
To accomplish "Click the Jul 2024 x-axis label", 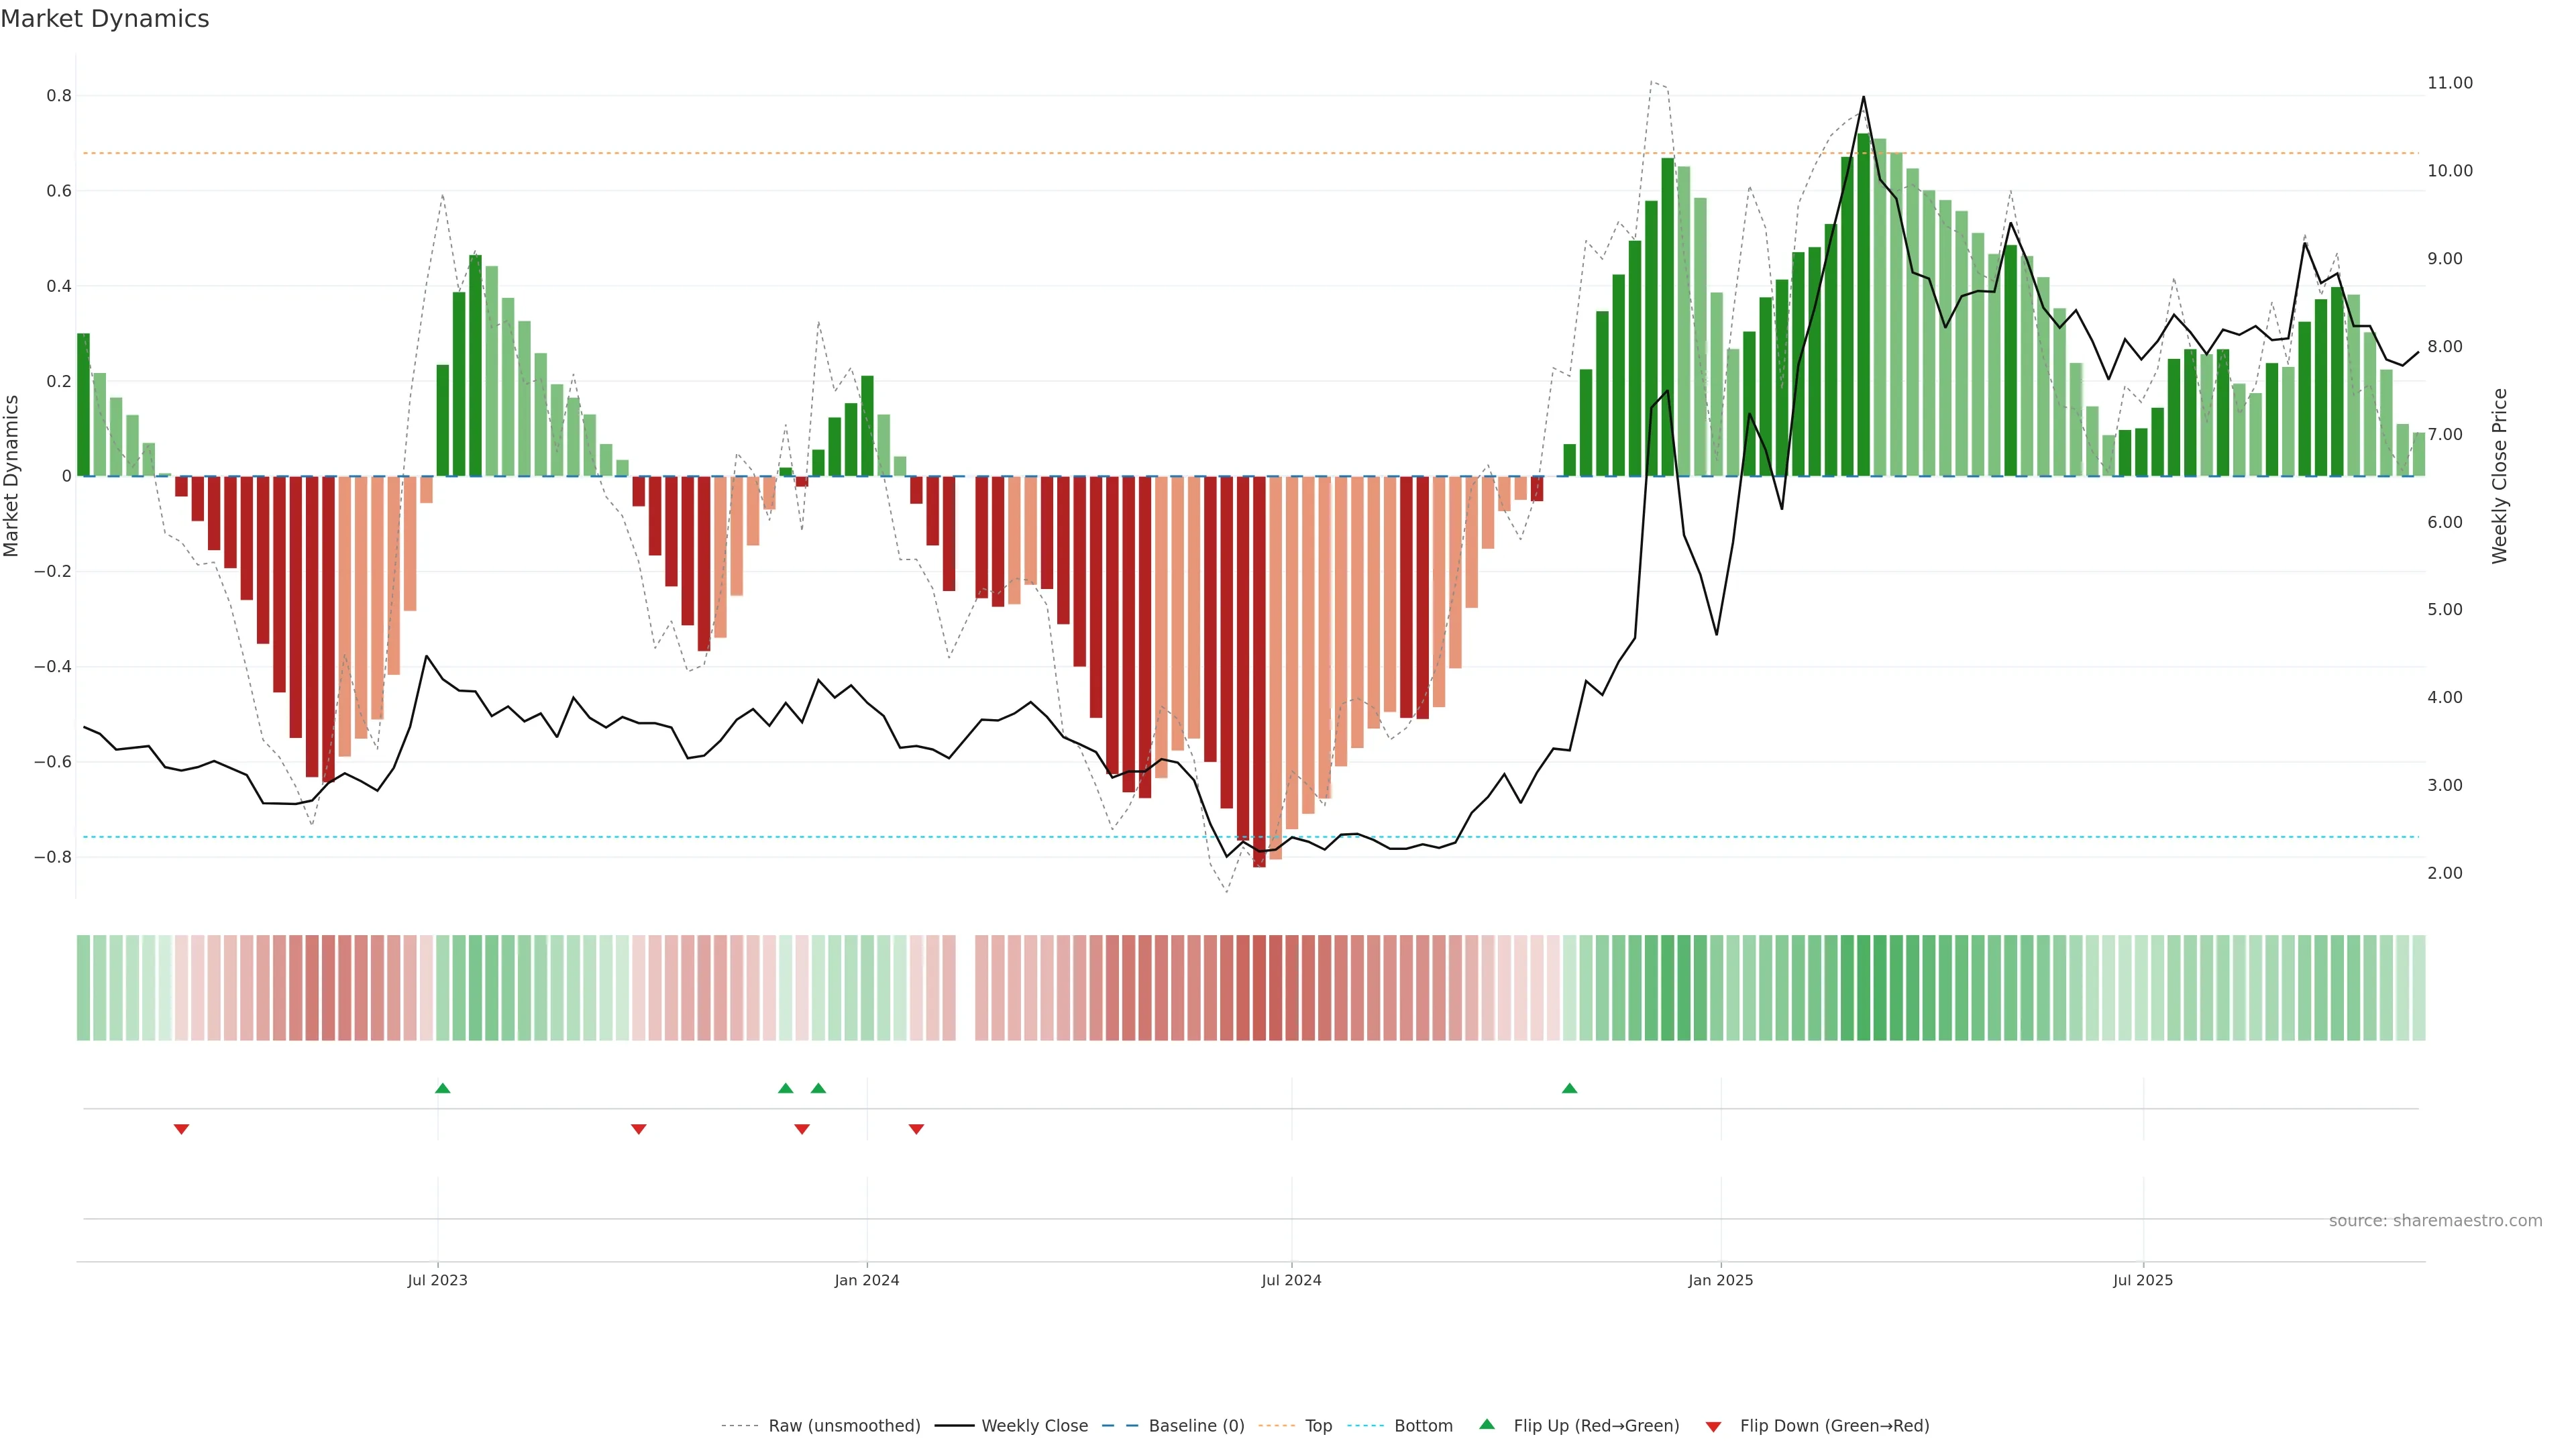I will click(x=1291, y=1280).
